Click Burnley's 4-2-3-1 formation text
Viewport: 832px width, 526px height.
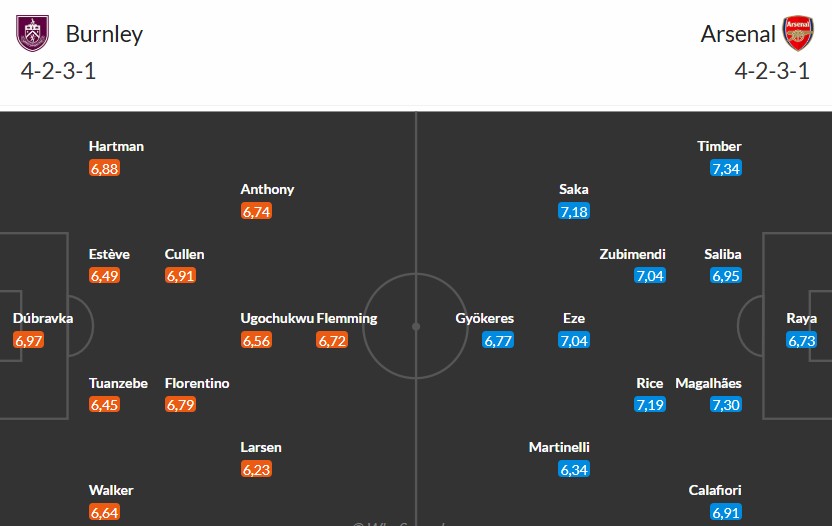point(58,71)
